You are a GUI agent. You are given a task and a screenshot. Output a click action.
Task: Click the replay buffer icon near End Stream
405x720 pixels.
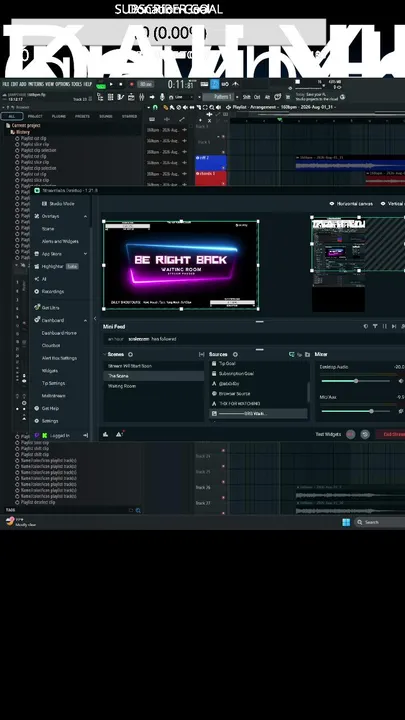tap(365, 434)
